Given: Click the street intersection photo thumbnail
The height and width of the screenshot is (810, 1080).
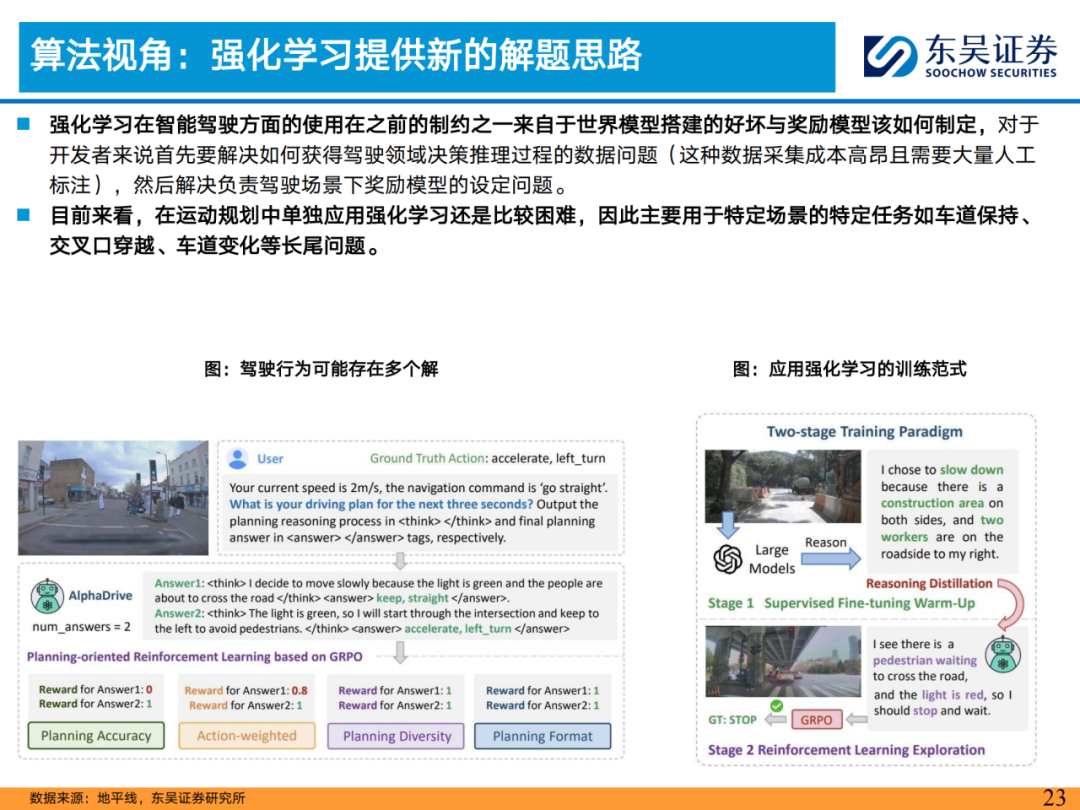Looking at the screenshot, I should [113, 498].
